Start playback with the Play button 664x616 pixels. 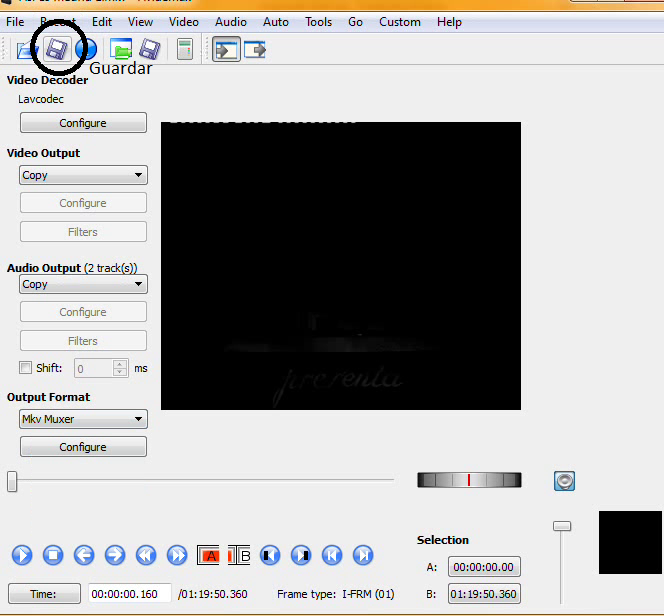coord(22,555)
